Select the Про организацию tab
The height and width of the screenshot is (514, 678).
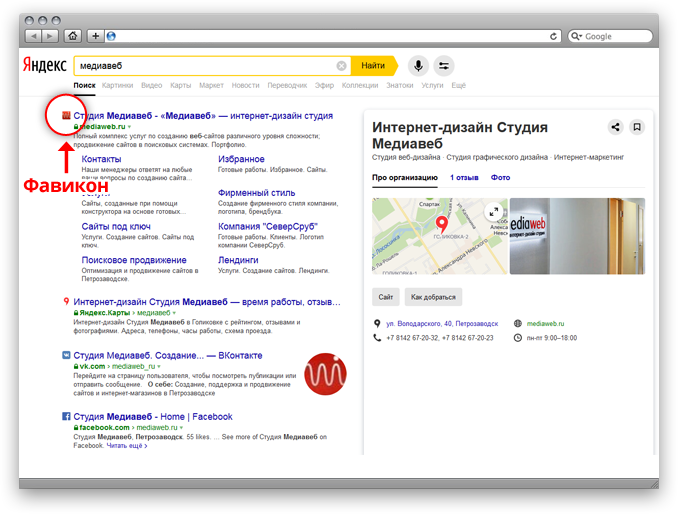(405, 178)
